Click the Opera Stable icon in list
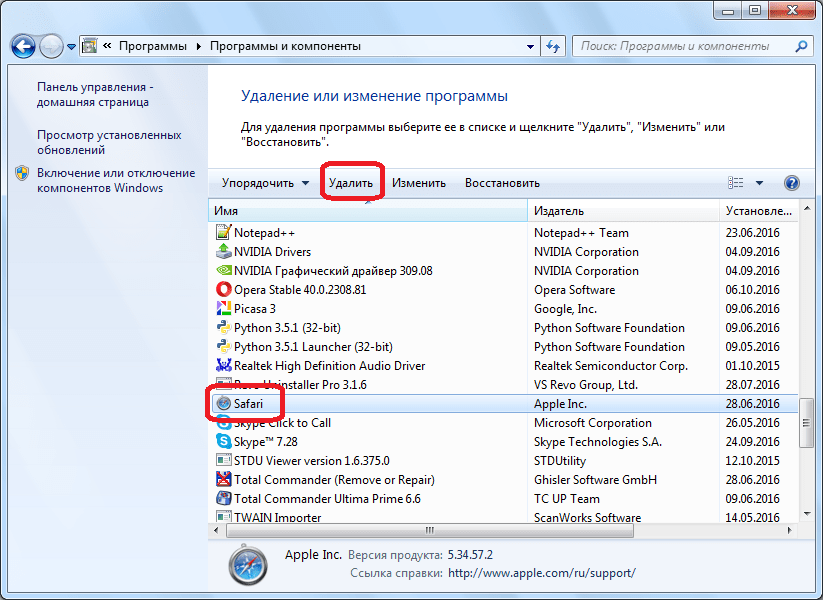 [223, 290]
